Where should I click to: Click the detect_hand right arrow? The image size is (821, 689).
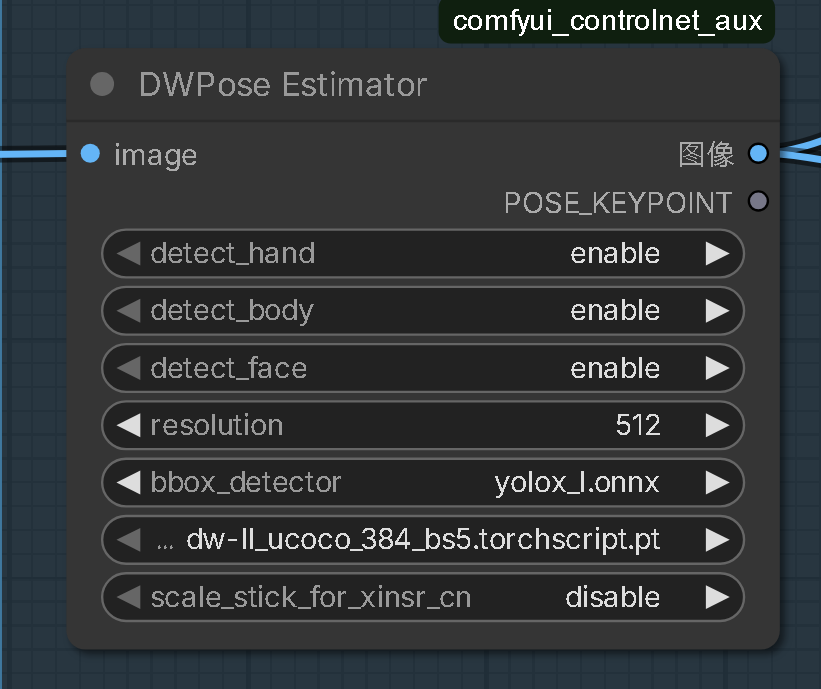[717, 253]
